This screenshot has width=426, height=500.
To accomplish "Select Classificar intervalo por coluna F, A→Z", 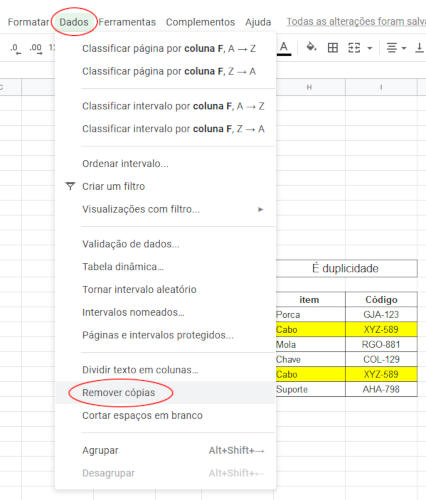I will click(166, 106).
